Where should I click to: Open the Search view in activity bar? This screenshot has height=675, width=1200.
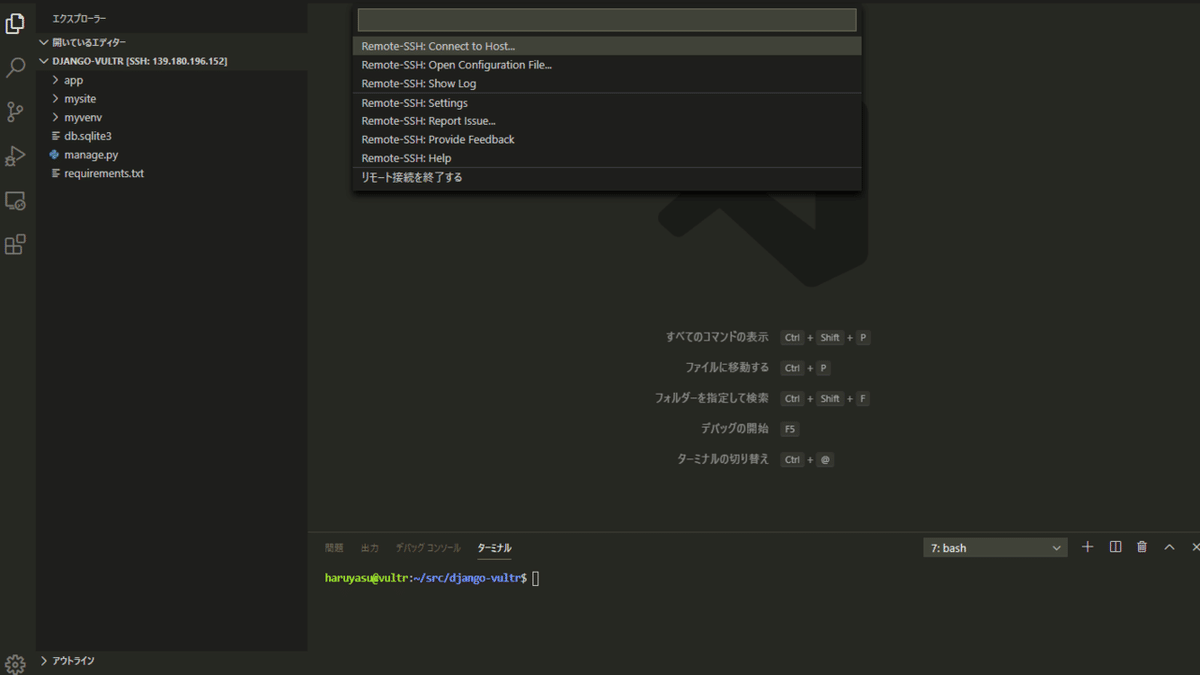[15, 68]
